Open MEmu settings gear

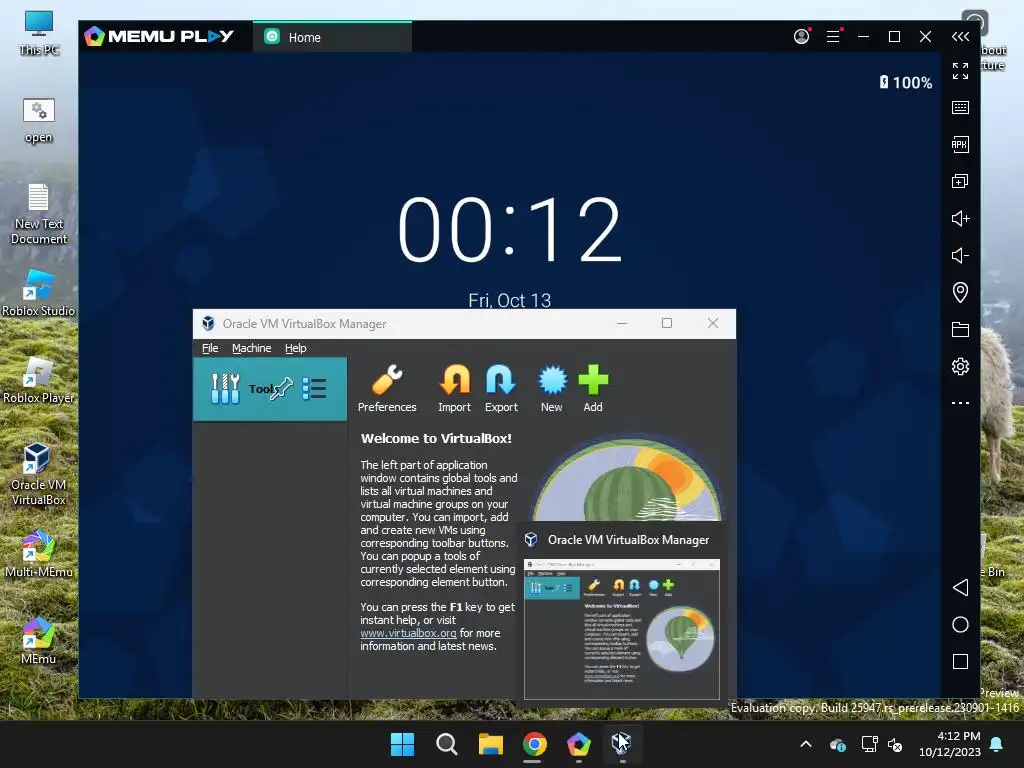[960, 366]
